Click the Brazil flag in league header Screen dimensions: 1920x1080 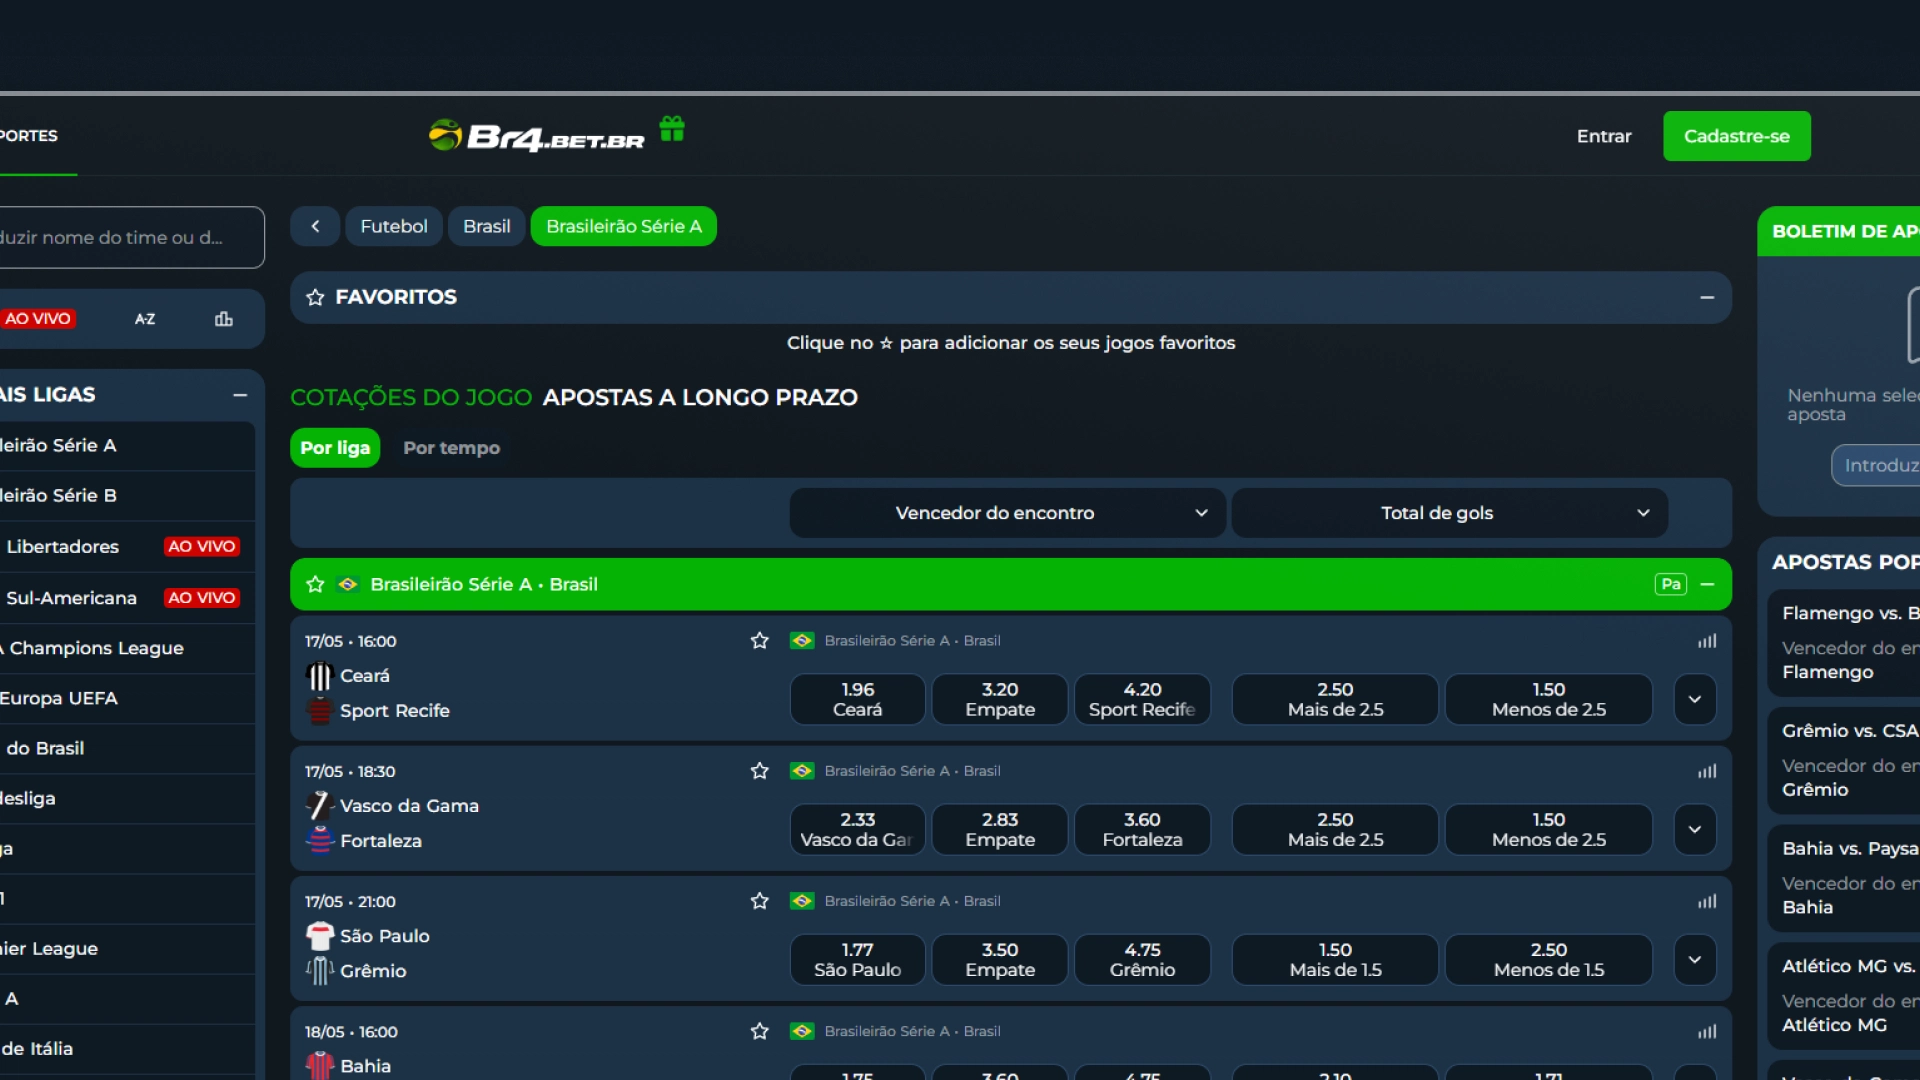[348, 584]
